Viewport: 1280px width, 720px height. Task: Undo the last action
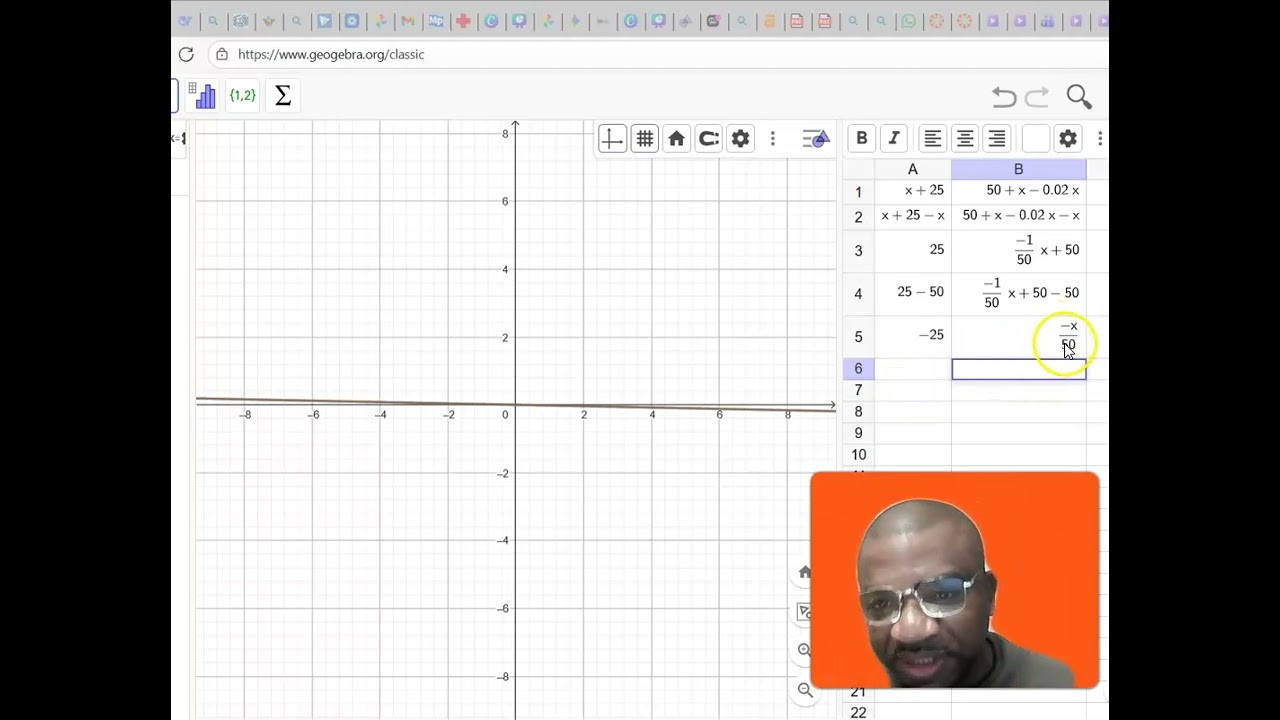point(1004,97)
